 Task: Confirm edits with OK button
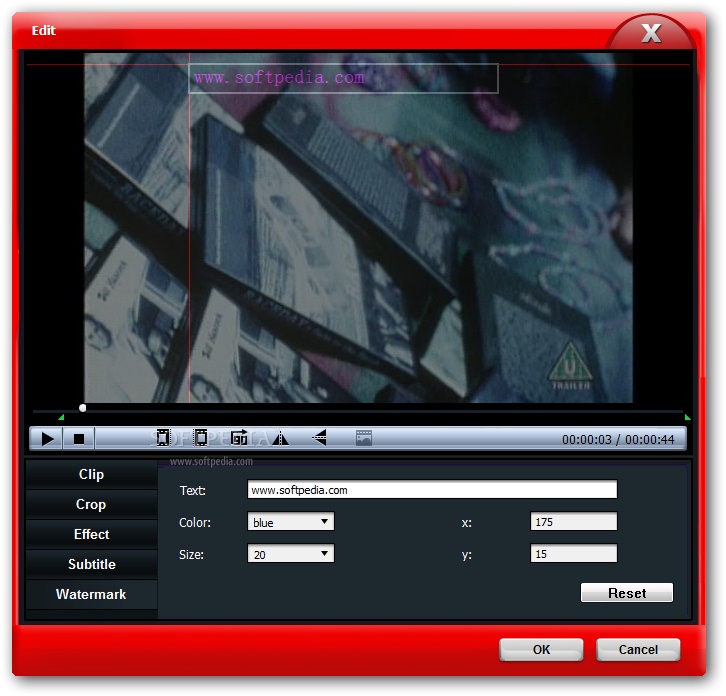(x=541, y=650)
